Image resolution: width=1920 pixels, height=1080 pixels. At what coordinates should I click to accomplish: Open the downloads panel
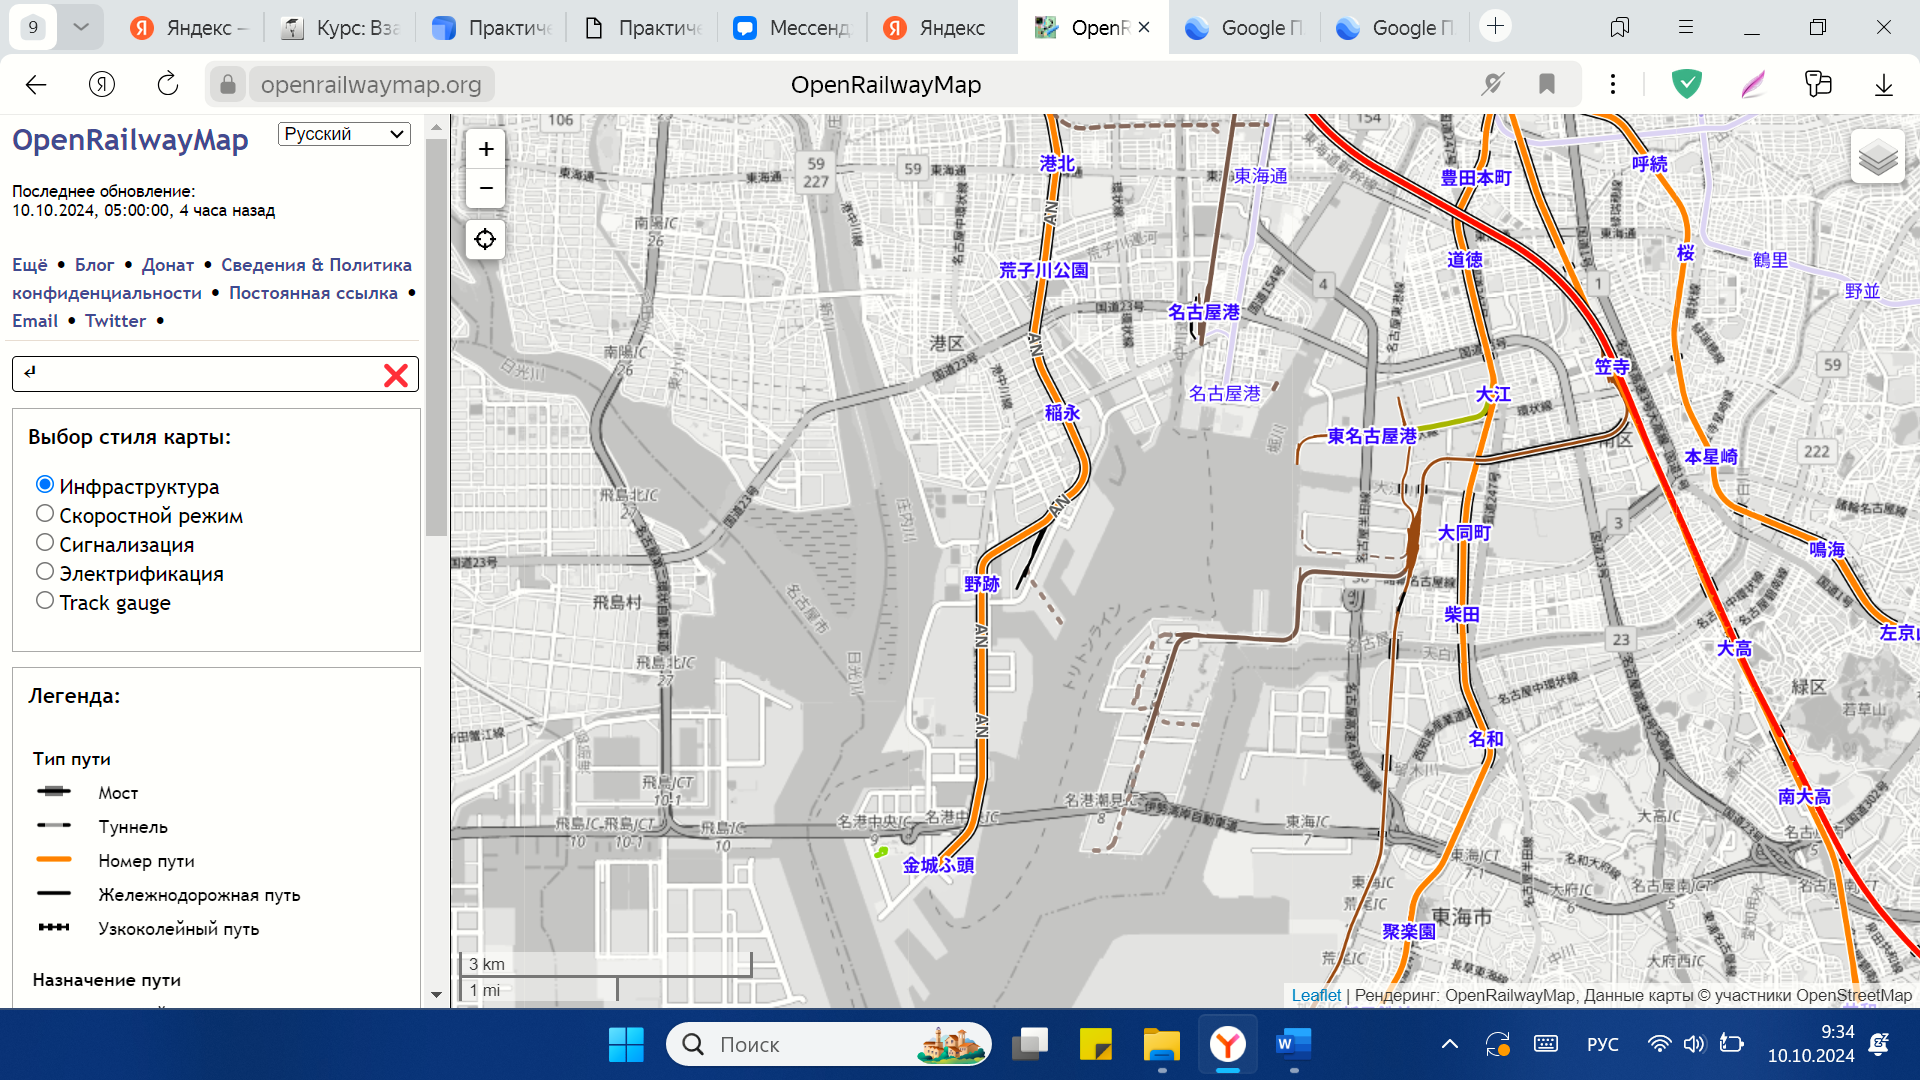(1884, 85)
